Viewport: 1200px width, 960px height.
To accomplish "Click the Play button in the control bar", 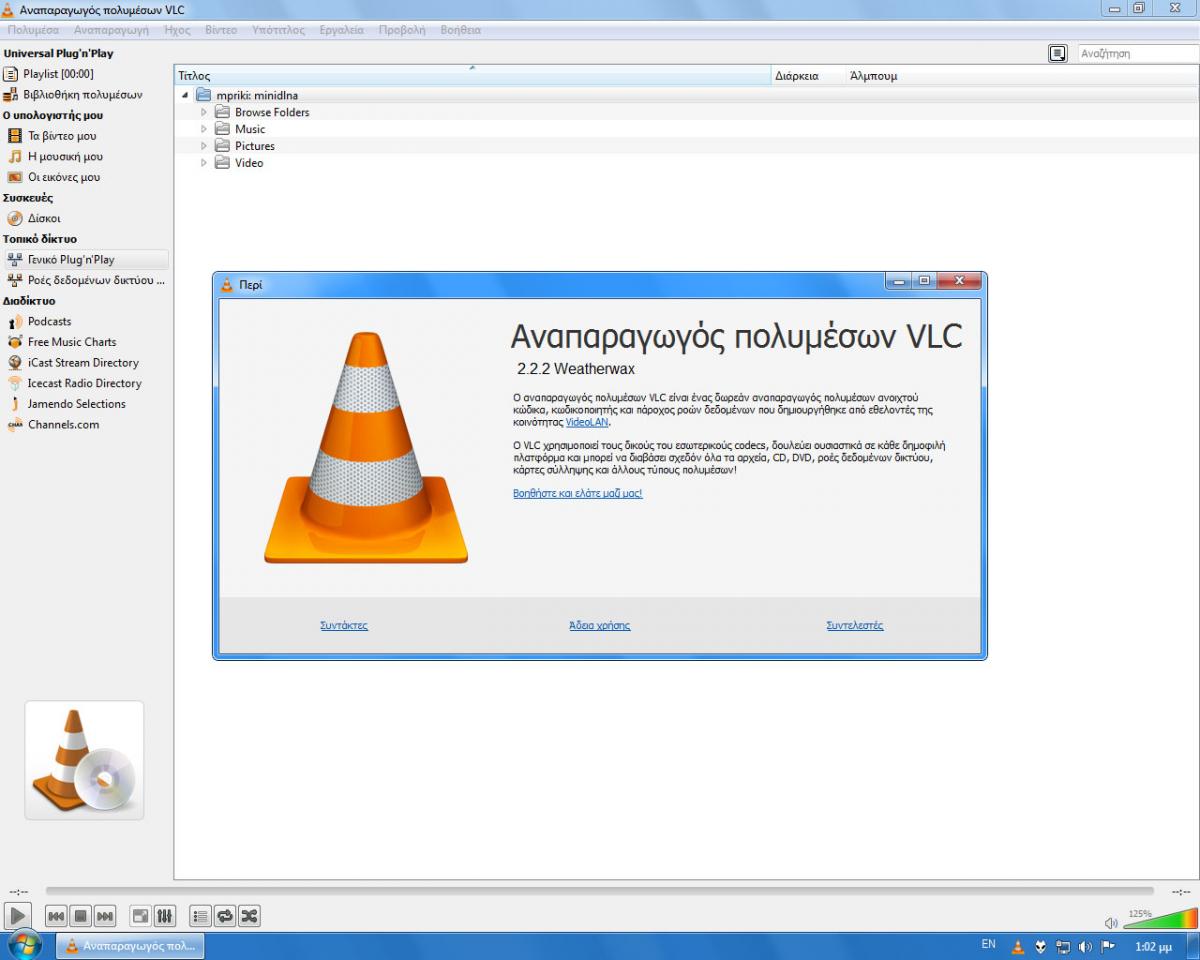I will pyautogui.click(x=17, y=915).
